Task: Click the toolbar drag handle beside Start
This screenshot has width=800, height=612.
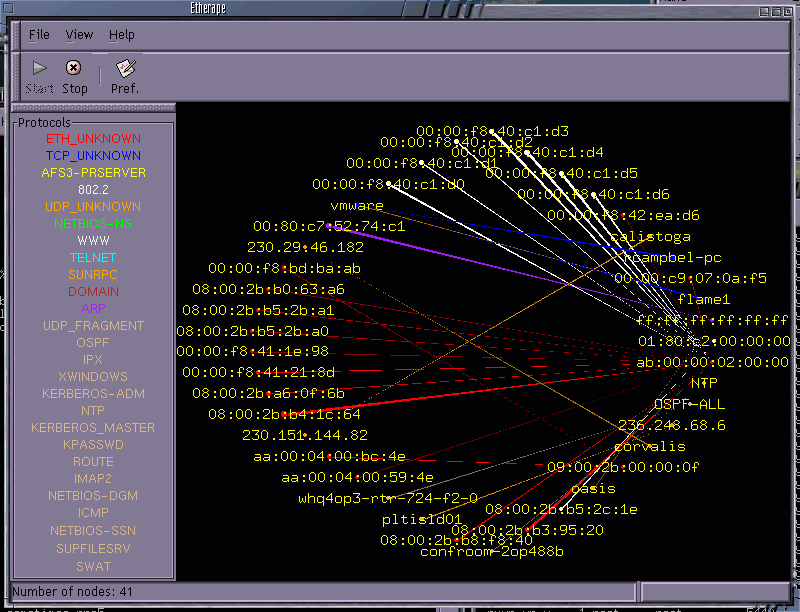Action: pos(16,76)
